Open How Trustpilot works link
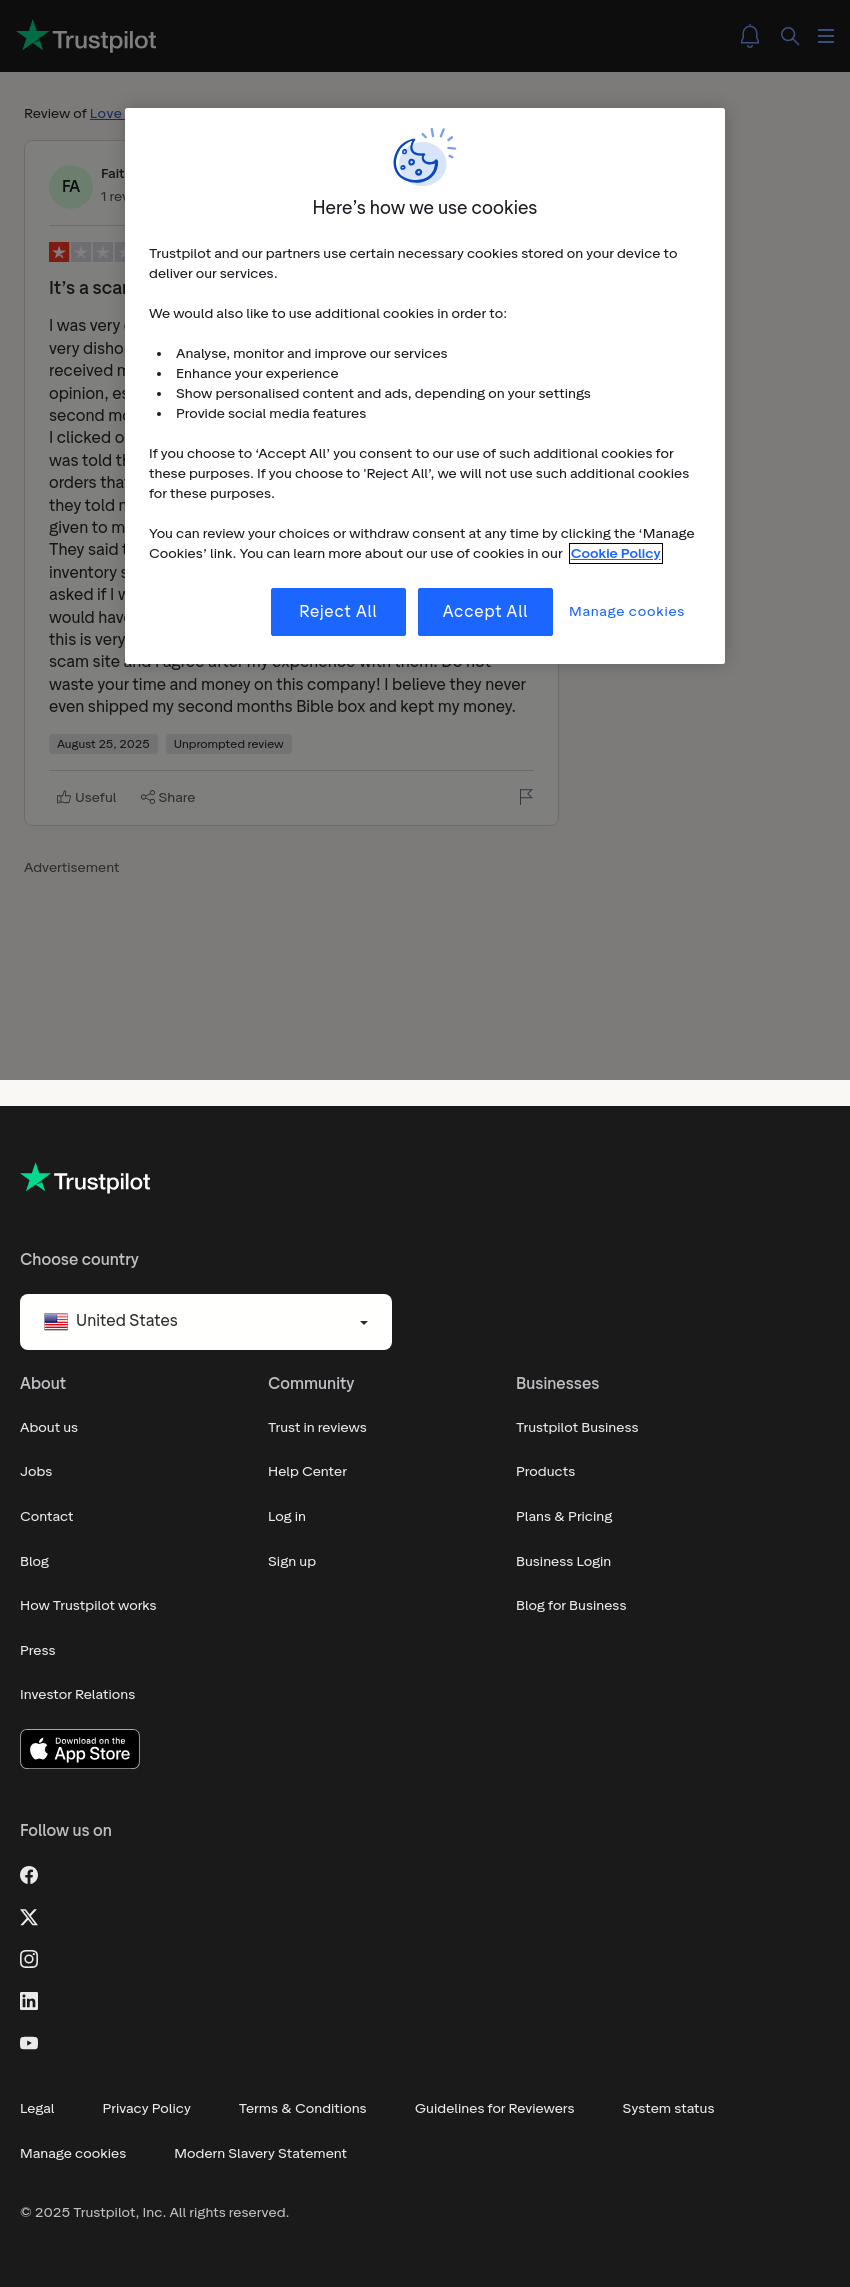The image size is (850, 2287). pyautogui.click(x=88, y=1606)
